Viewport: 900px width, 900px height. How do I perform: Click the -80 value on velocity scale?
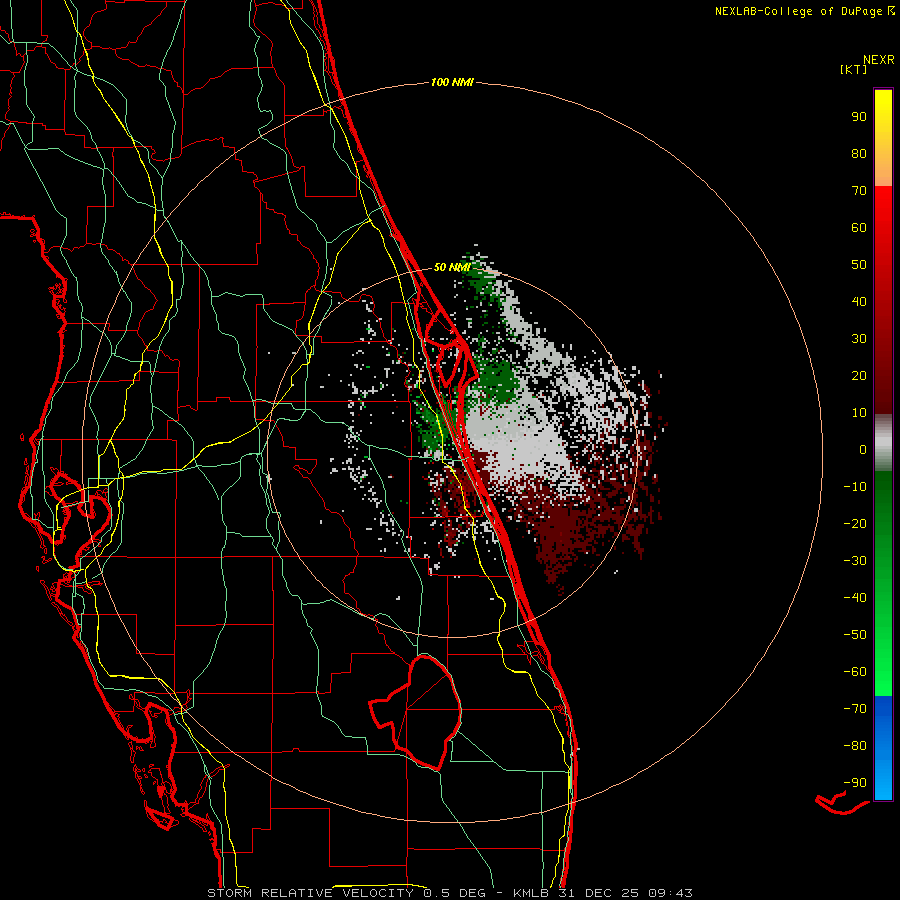[x=855, y=746]
